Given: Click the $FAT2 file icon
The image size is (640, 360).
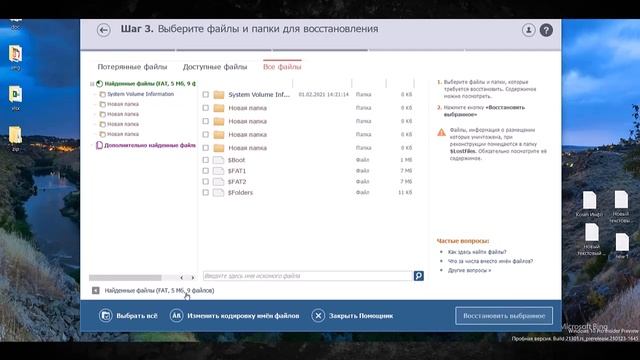Looking at the screenshot, I should [219, 182].
